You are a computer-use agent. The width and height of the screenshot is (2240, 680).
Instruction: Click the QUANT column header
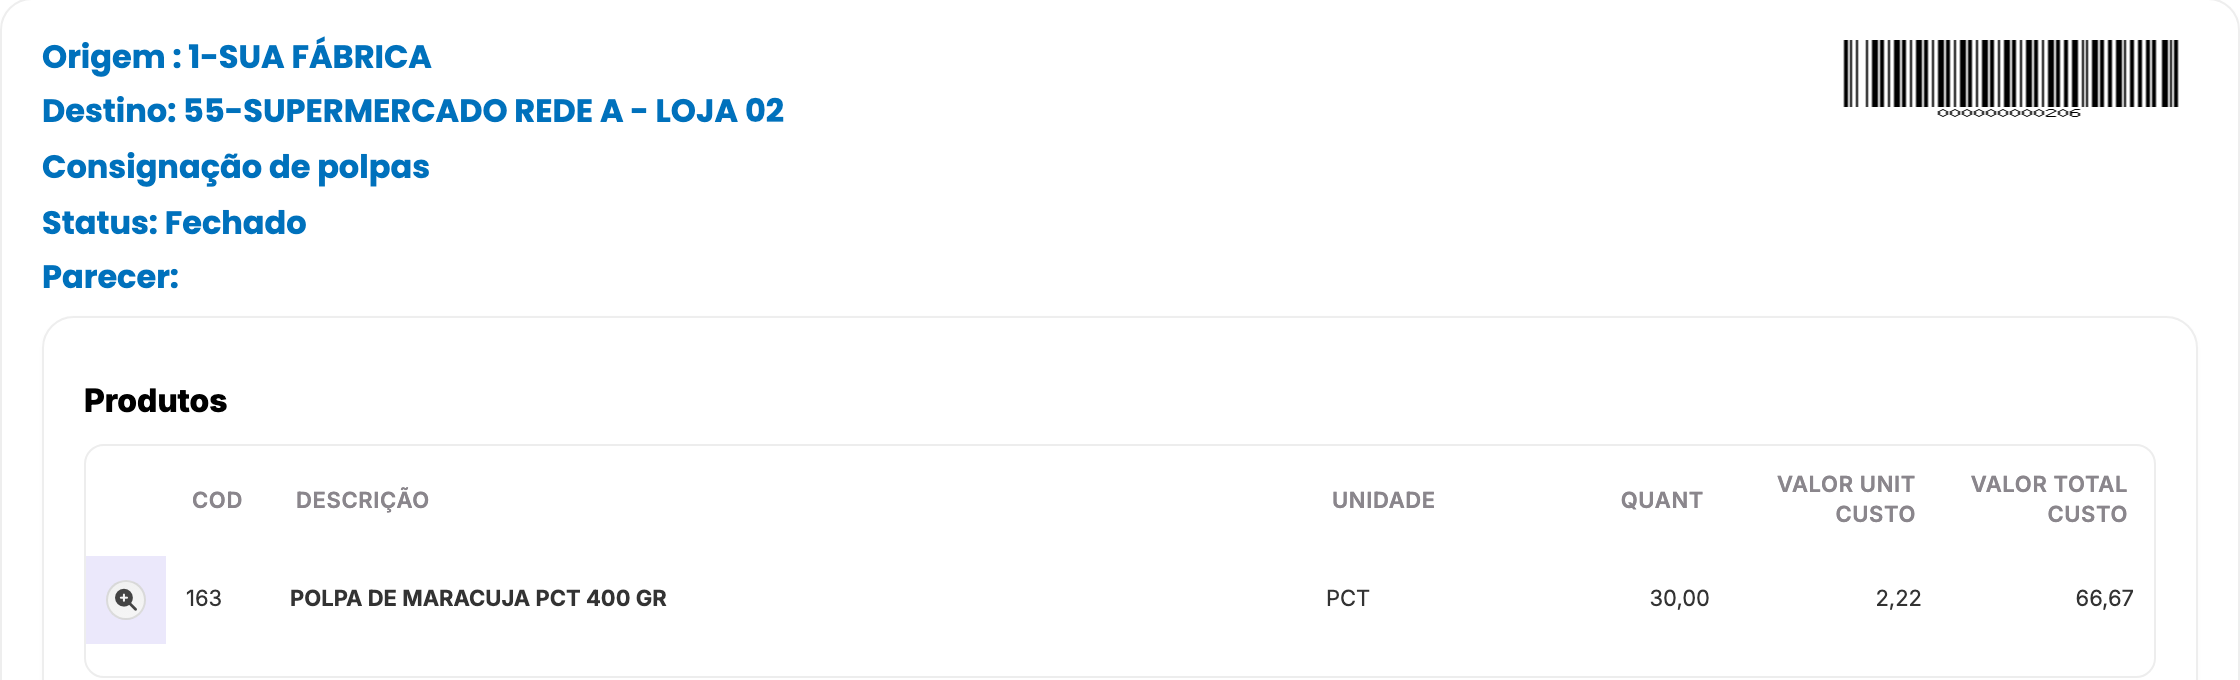click(1662, 500)
